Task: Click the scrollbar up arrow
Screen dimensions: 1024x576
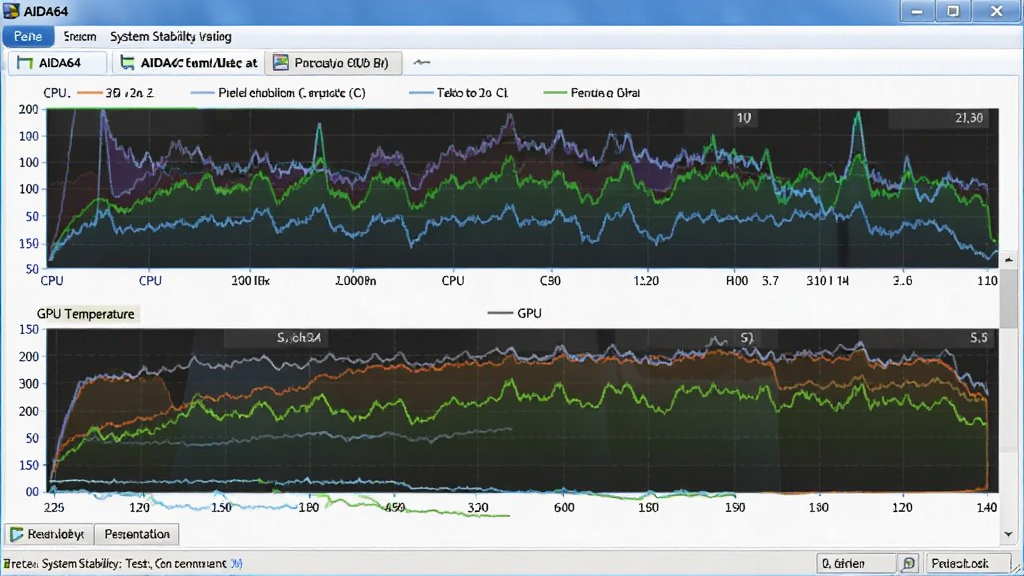Action: point(1009,259)
